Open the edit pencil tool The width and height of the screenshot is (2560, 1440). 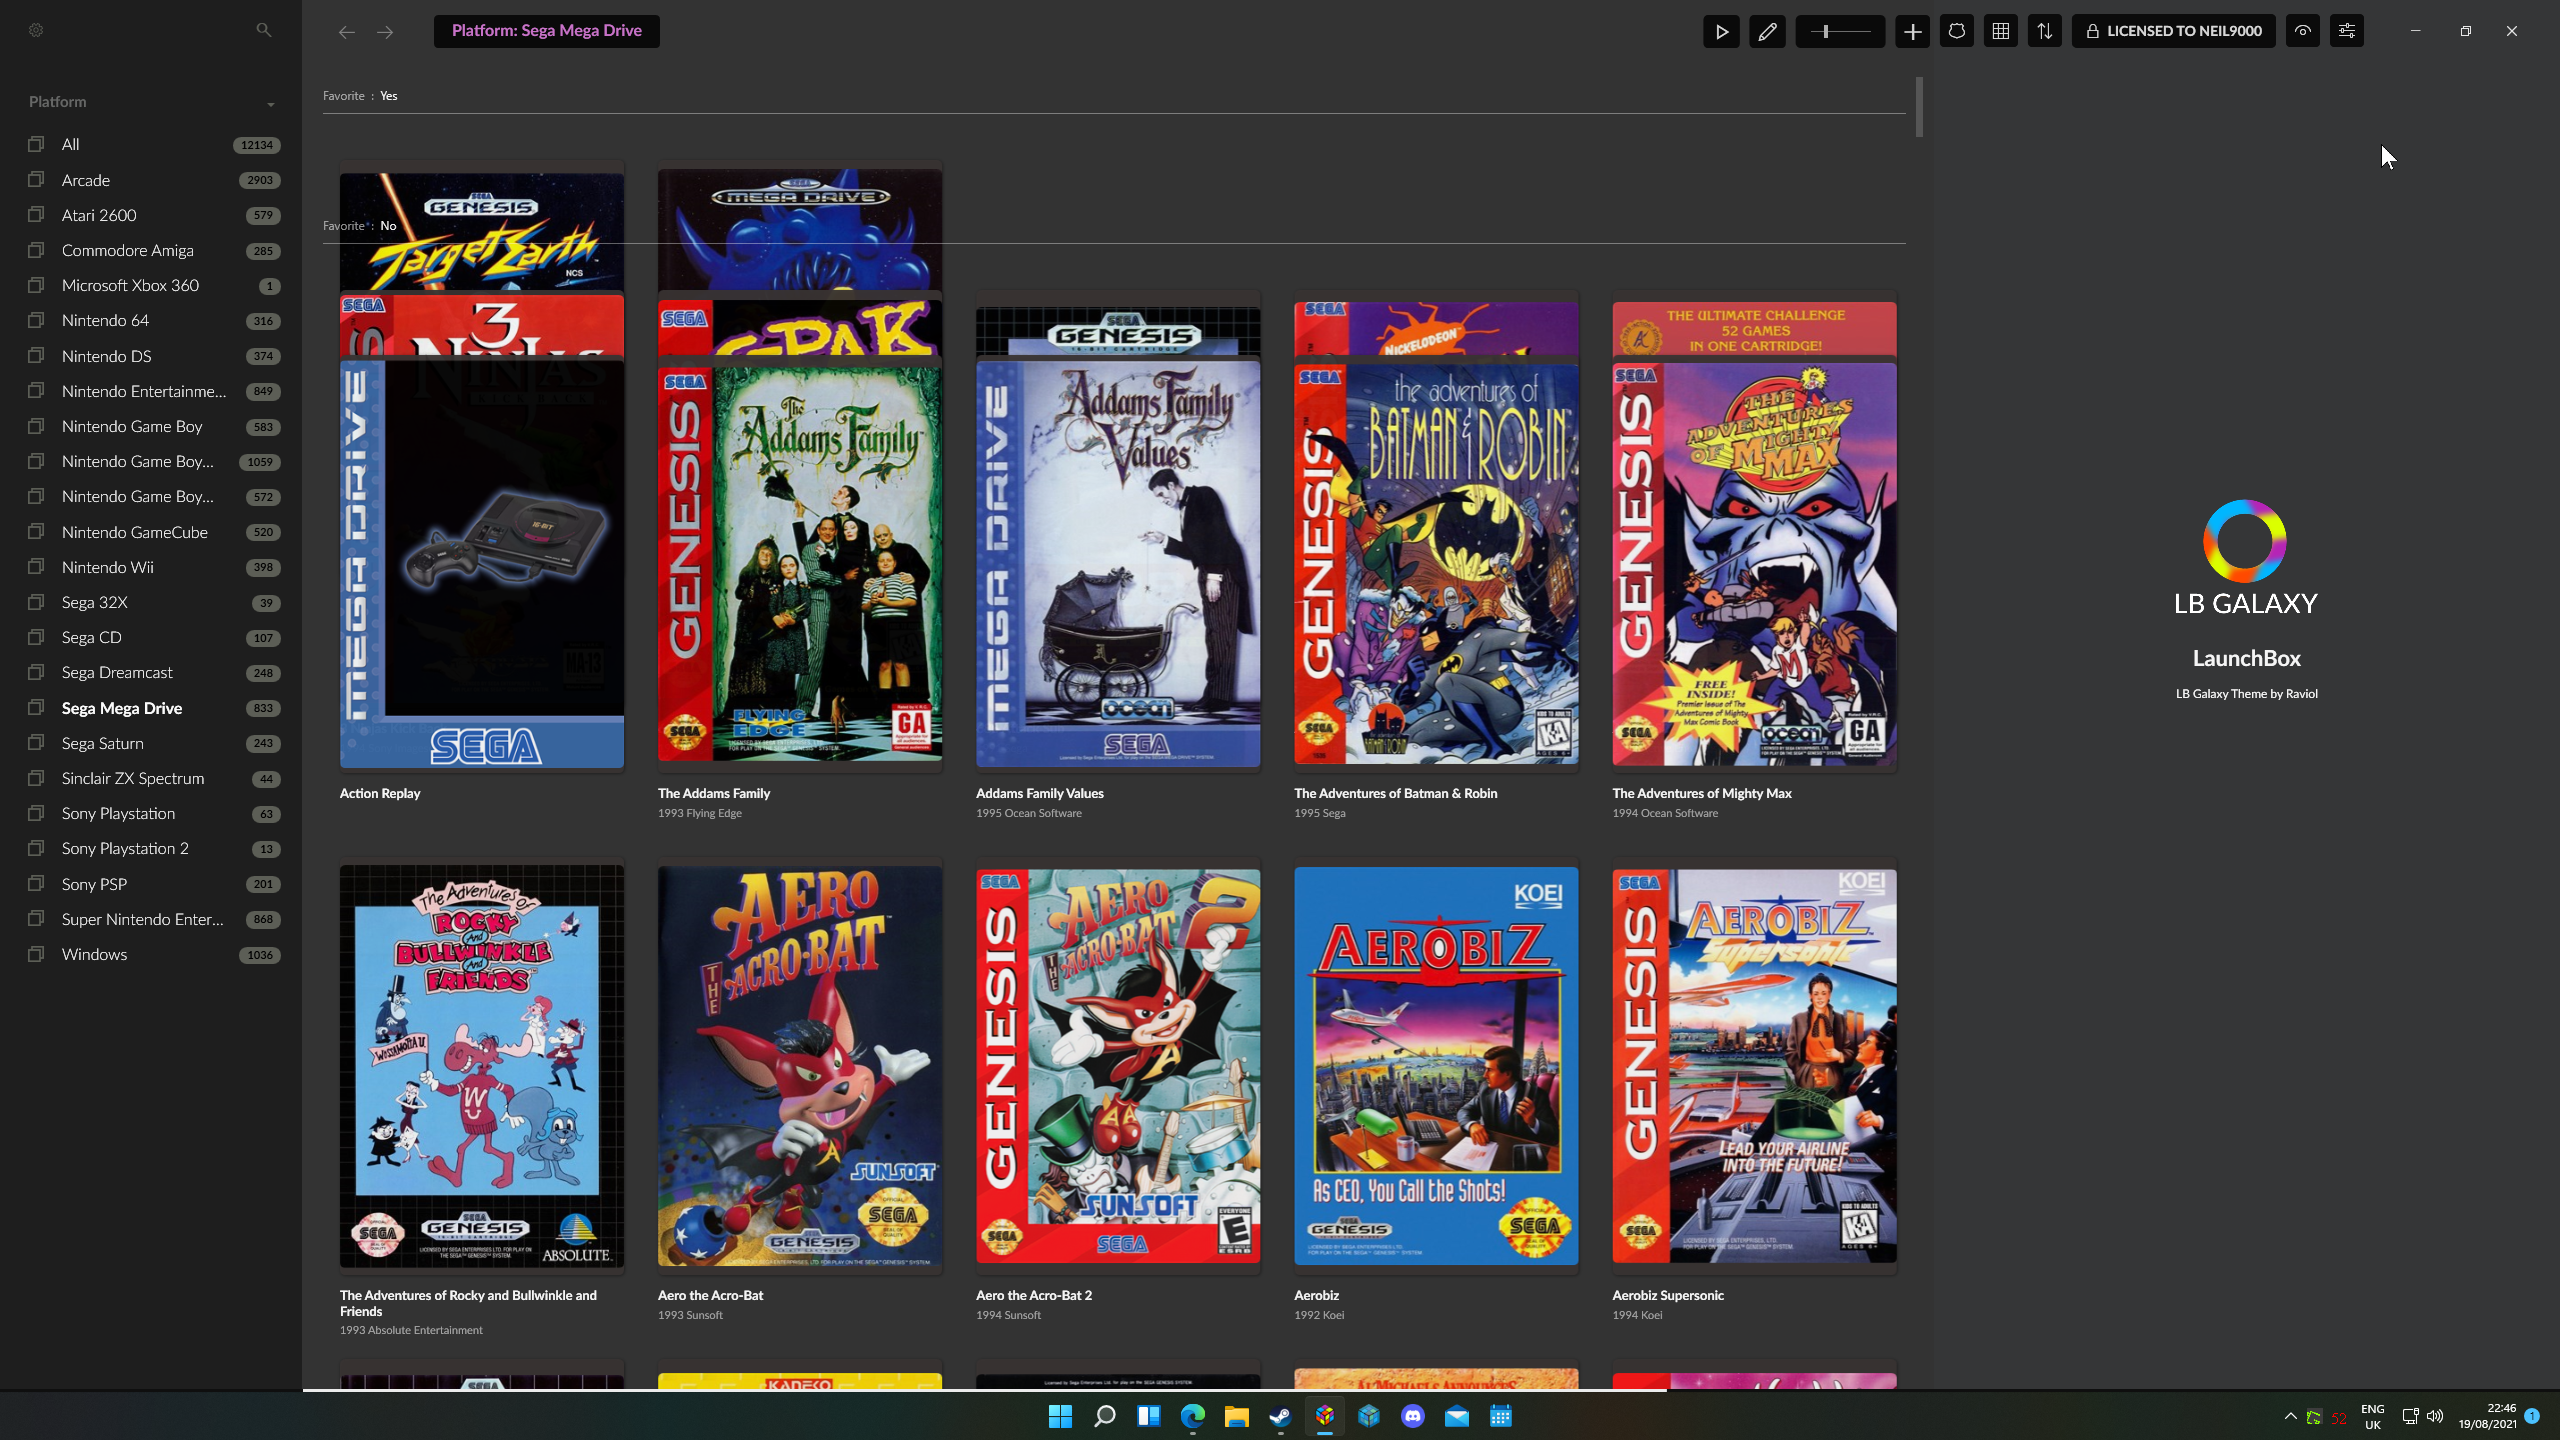pos(1767,31)
